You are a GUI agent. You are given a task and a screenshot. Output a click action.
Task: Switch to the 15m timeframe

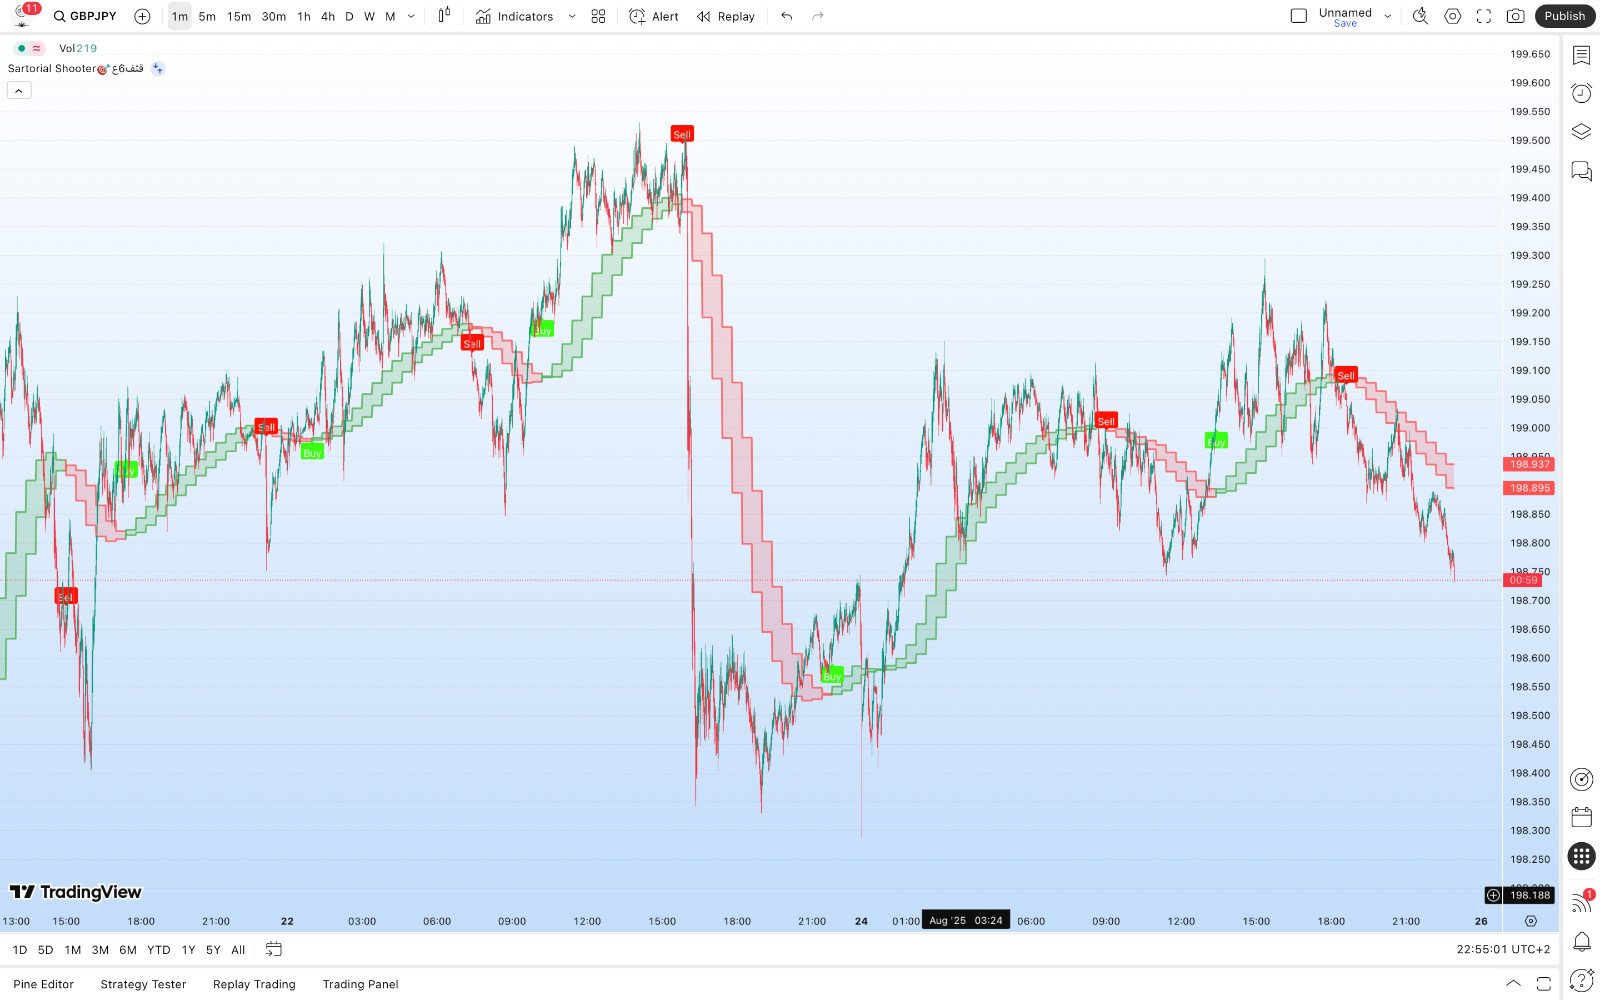tap(239, 16)
